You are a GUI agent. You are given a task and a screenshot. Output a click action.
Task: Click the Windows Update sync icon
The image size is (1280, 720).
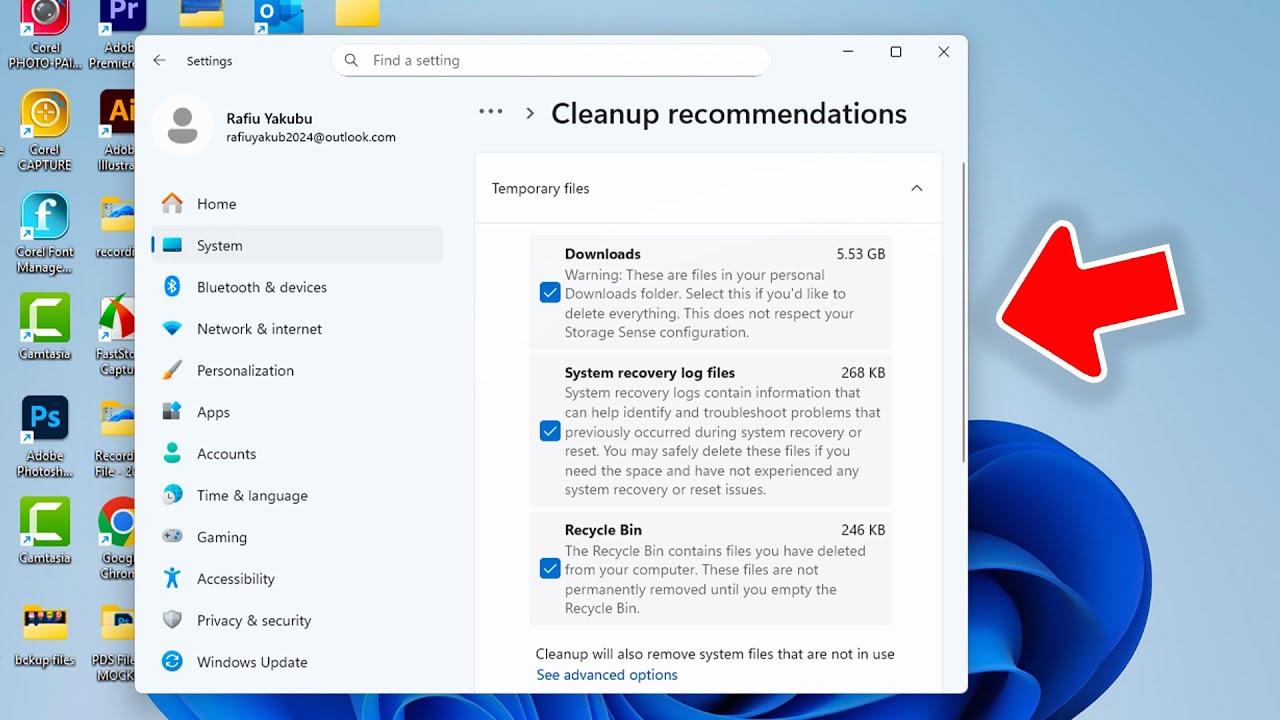172,662
